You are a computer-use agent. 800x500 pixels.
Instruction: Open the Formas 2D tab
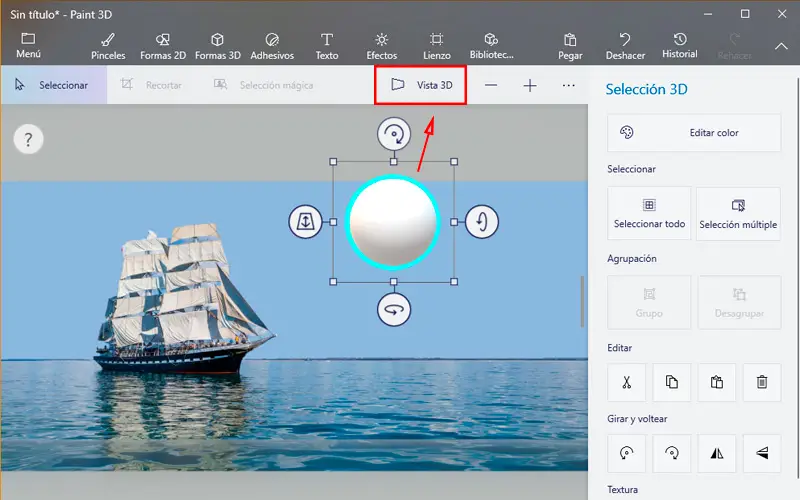click(163, 46)
